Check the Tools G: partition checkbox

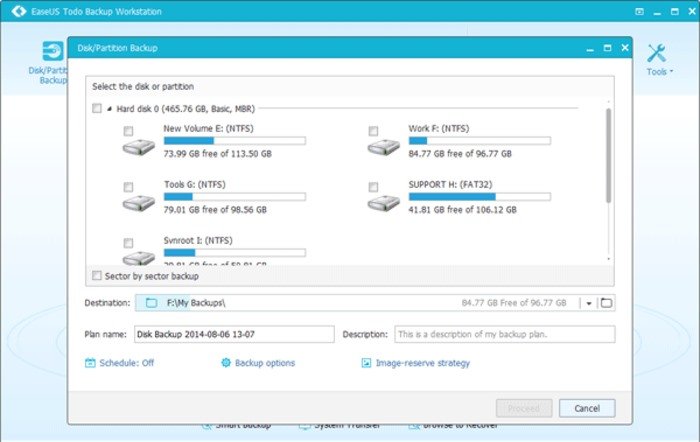coord(129,187)
